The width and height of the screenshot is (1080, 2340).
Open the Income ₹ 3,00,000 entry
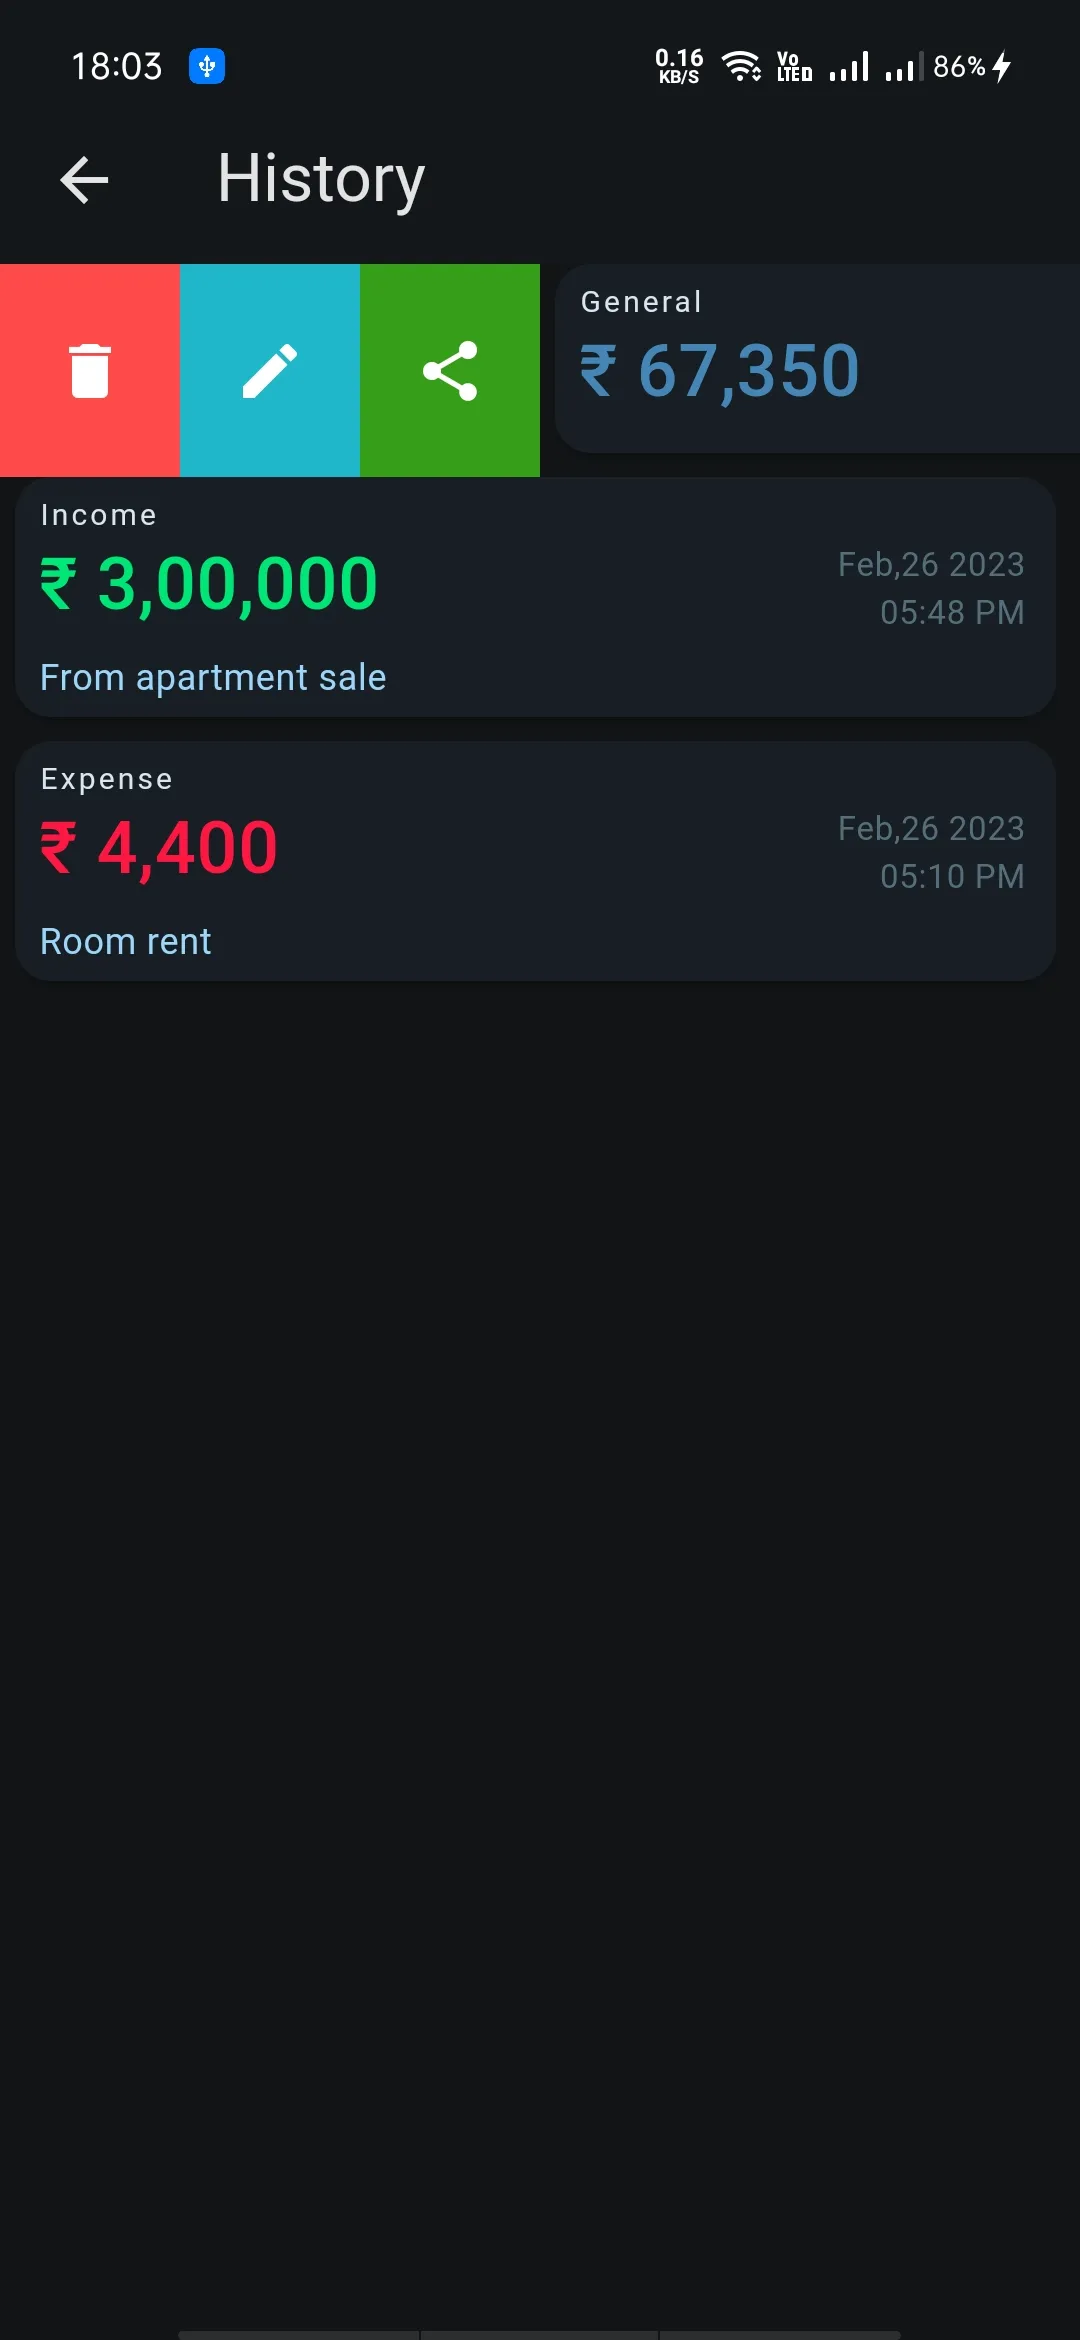pyautogui.click(x=535, y=597)
